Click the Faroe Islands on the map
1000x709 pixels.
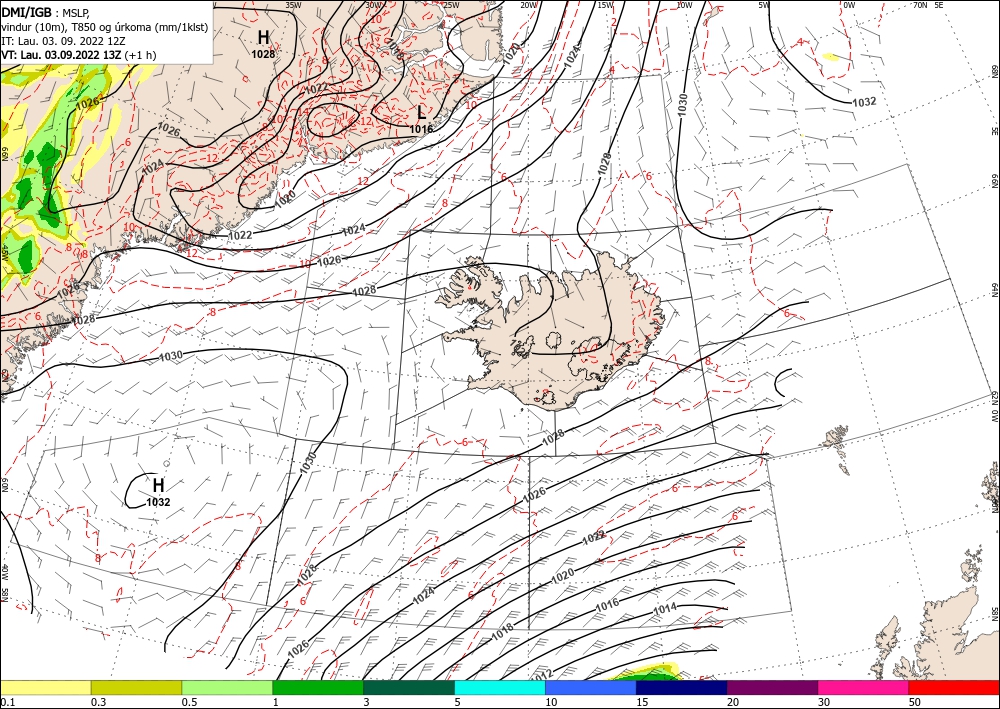tap(837, 440)
